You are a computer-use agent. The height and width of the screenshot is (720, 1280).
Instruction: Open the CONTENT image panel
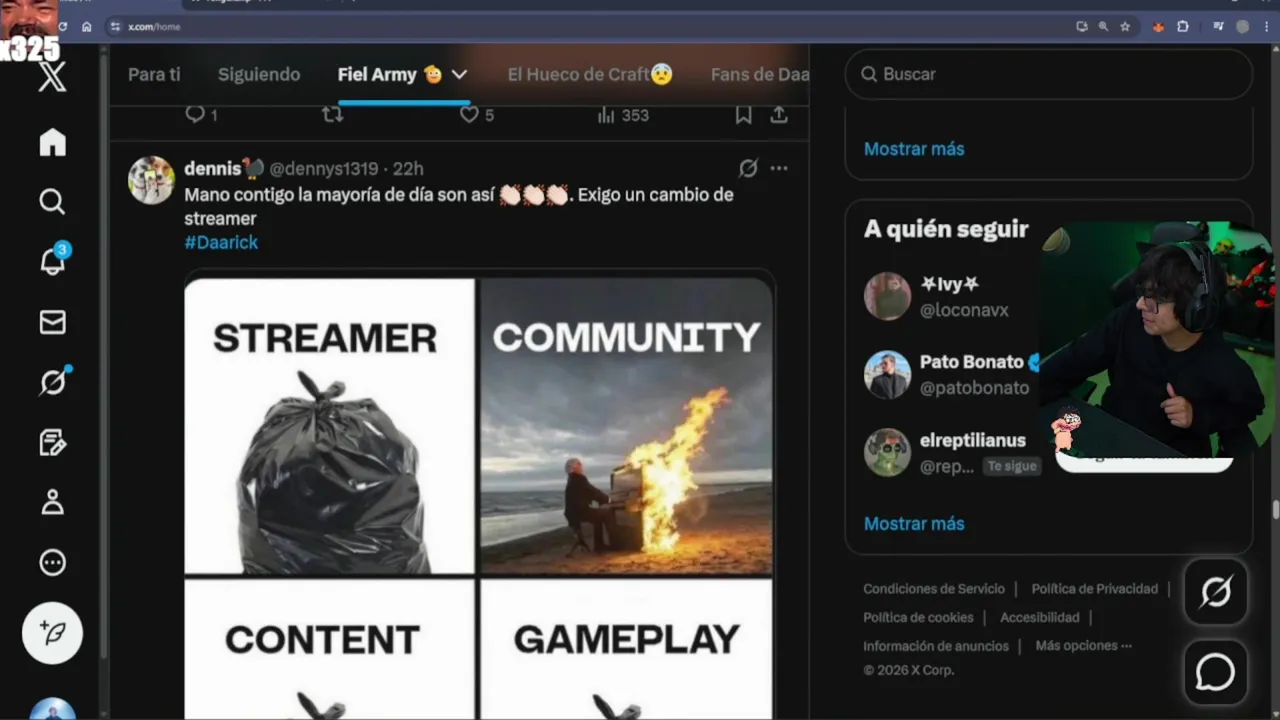click(329, 650)
